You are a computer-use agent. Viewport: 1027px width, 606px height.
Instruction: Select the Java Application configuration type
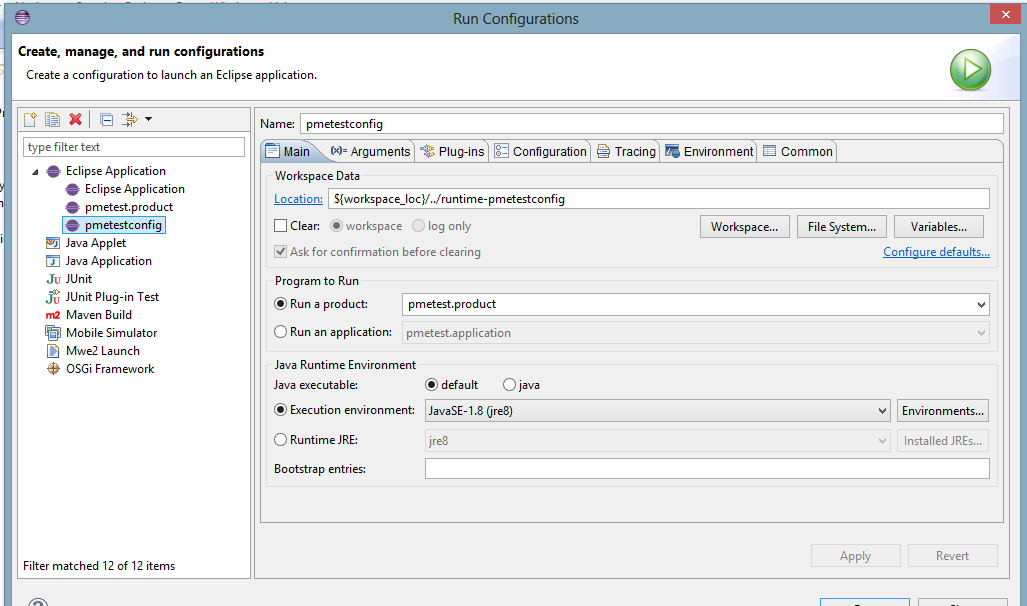click(x=108, y=261)
